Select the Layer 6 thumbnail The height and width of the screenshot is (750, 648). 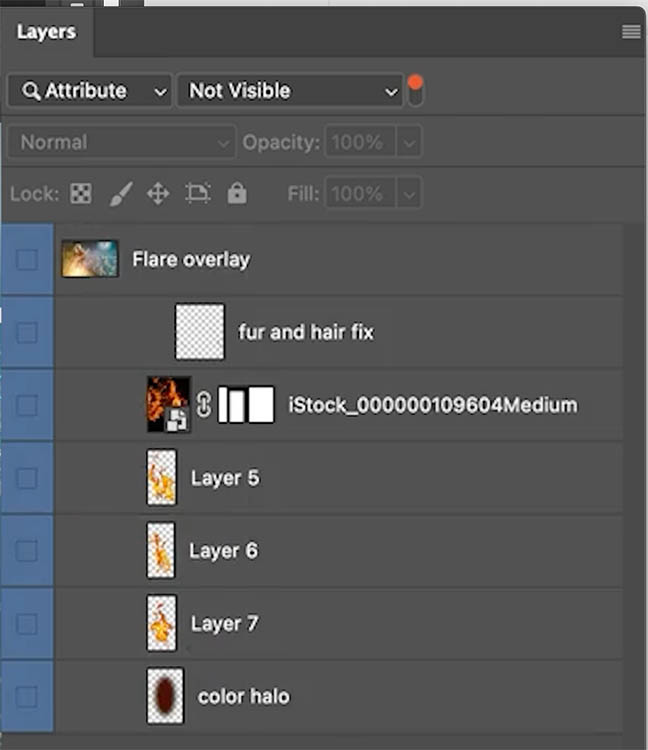[x=161, y=550]
